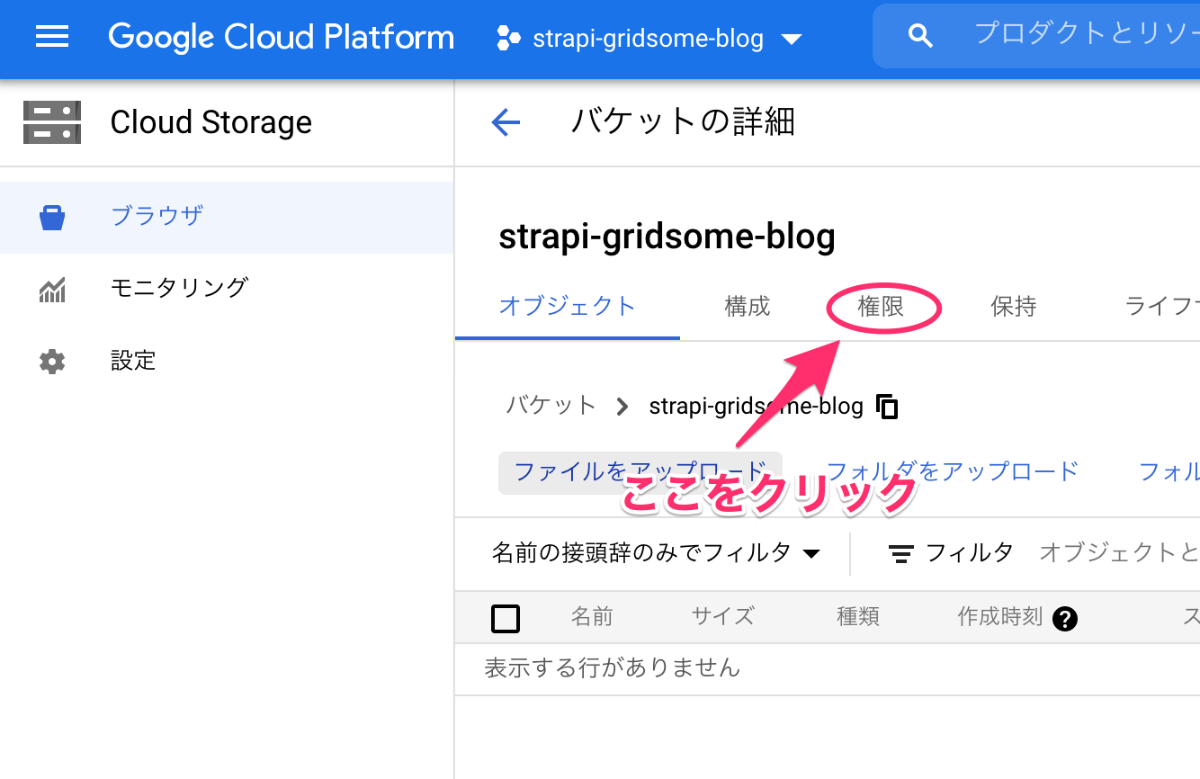This screenshot has height=779, width=1200.
Task: Switch to the オブジェクト tab
Action: click(567, 306)
